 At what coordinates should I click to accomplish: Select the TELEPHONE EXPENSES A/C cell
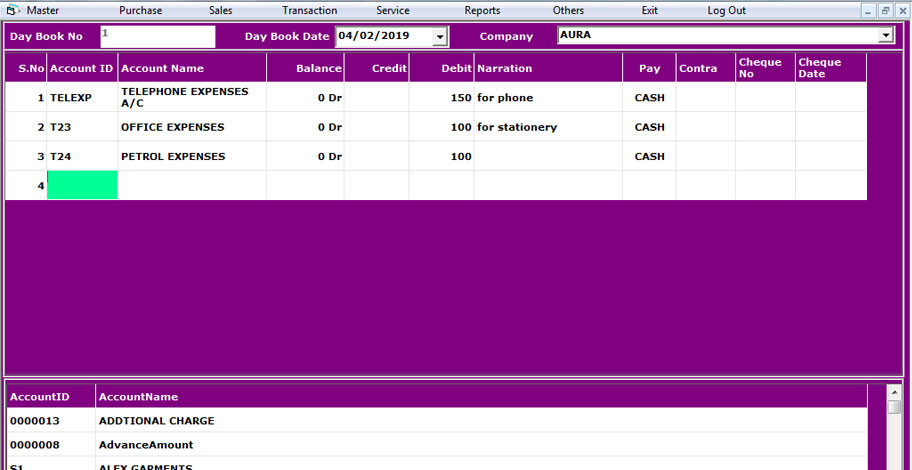pos(193,98)
